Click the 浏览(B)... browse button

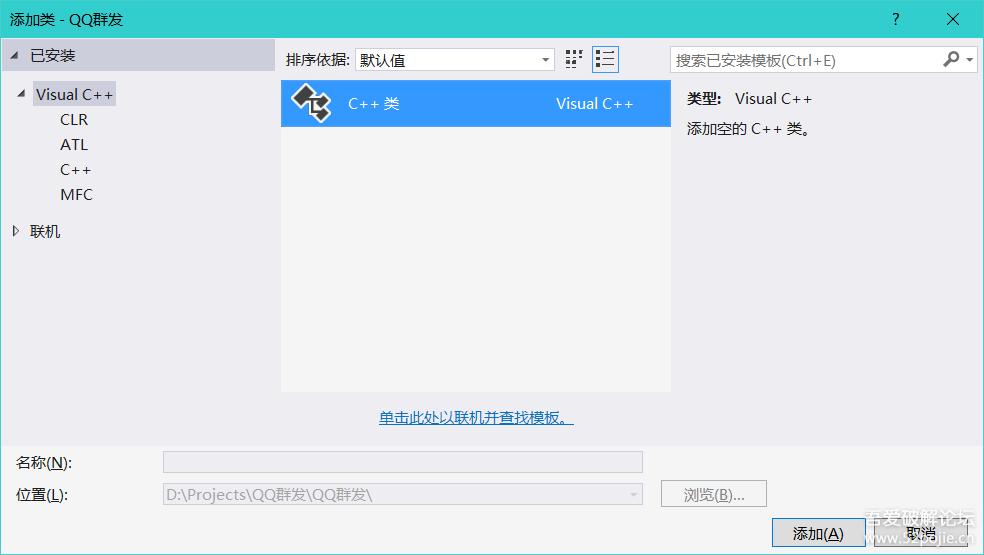[714, 494]
